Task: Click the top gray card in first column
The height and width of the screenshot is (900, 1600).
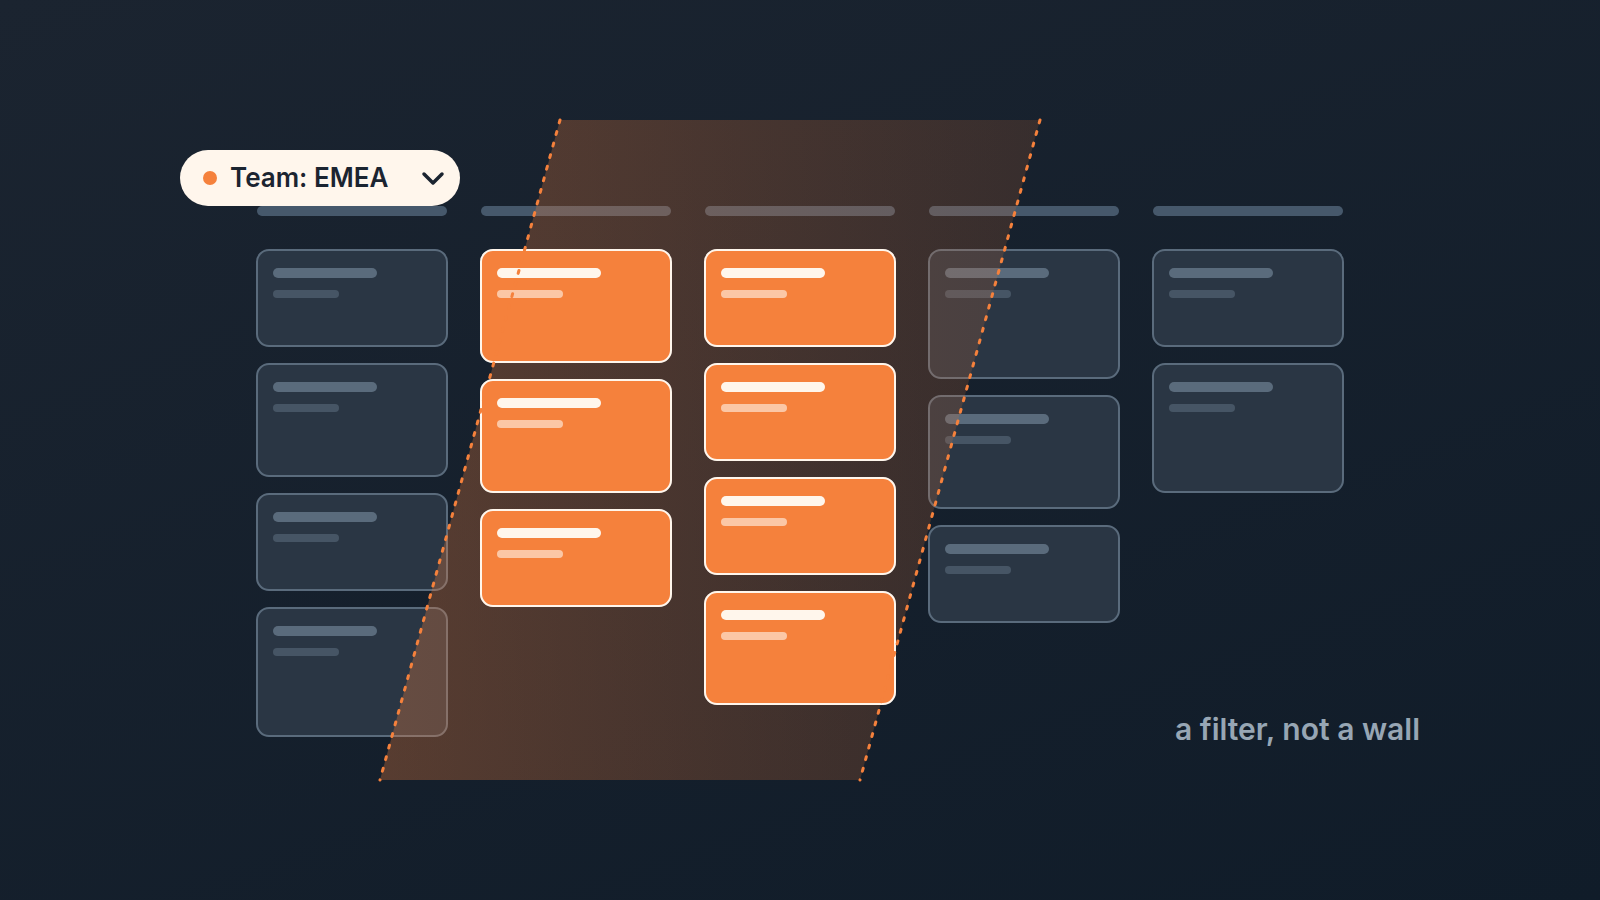Action: (352, 298)
